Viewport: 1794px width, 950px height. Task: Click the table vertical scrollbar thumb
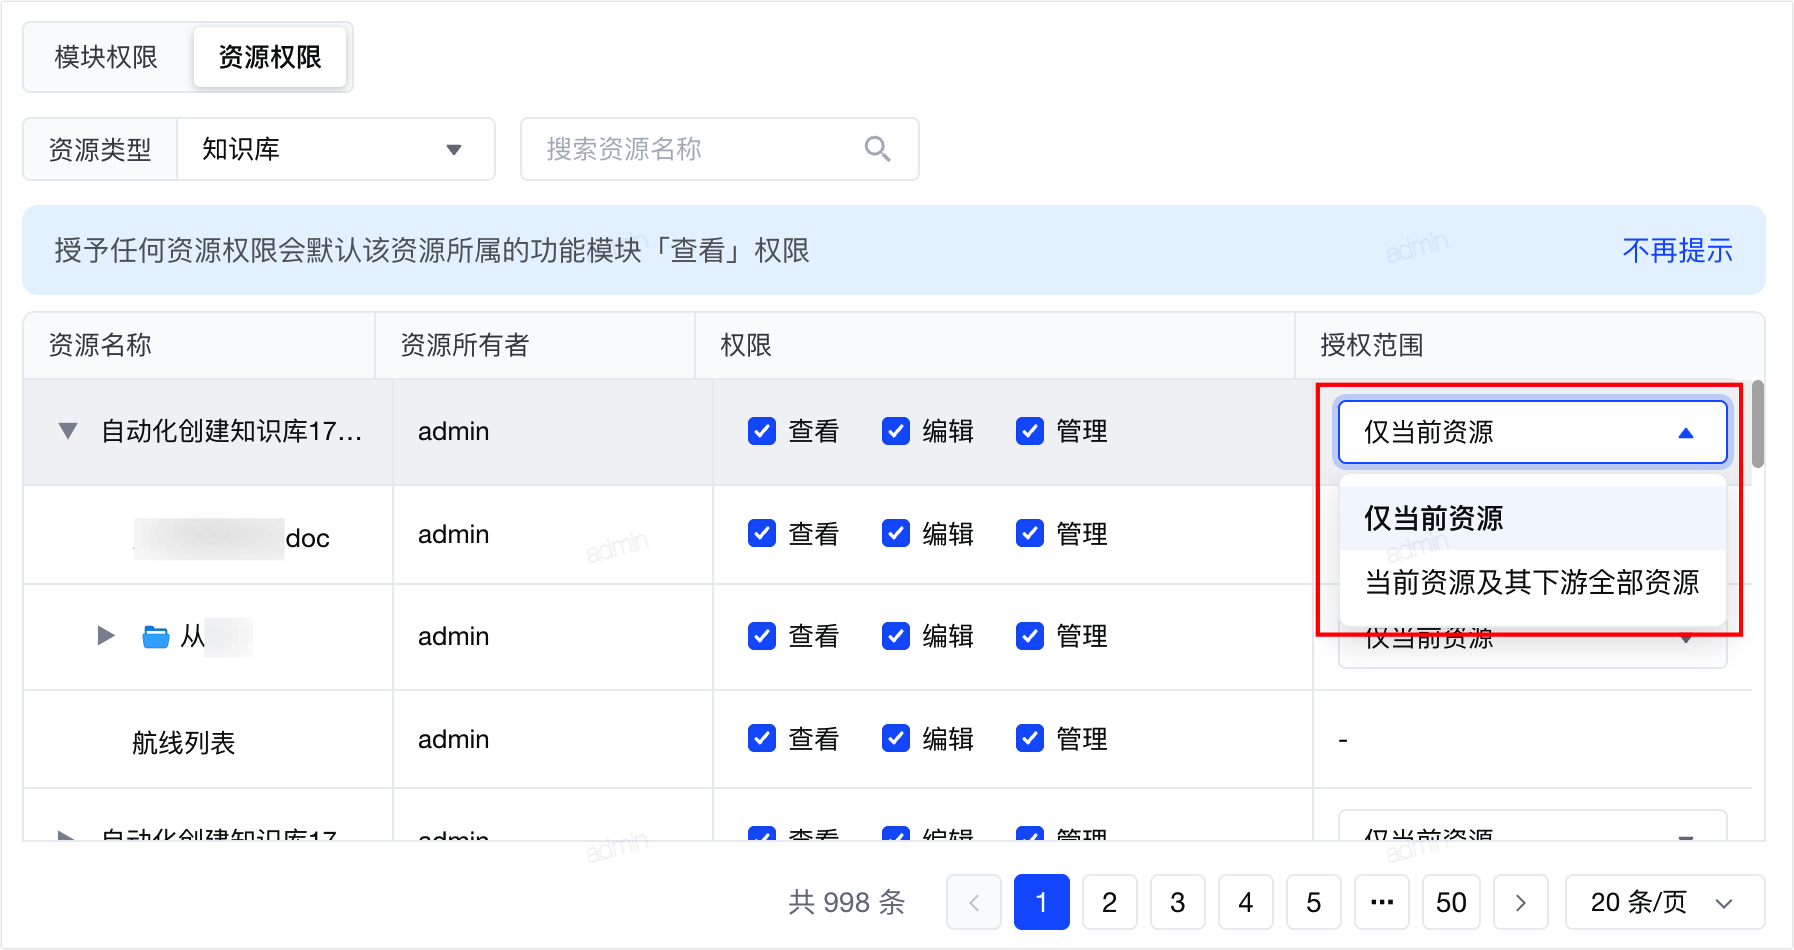point(1758,424)
